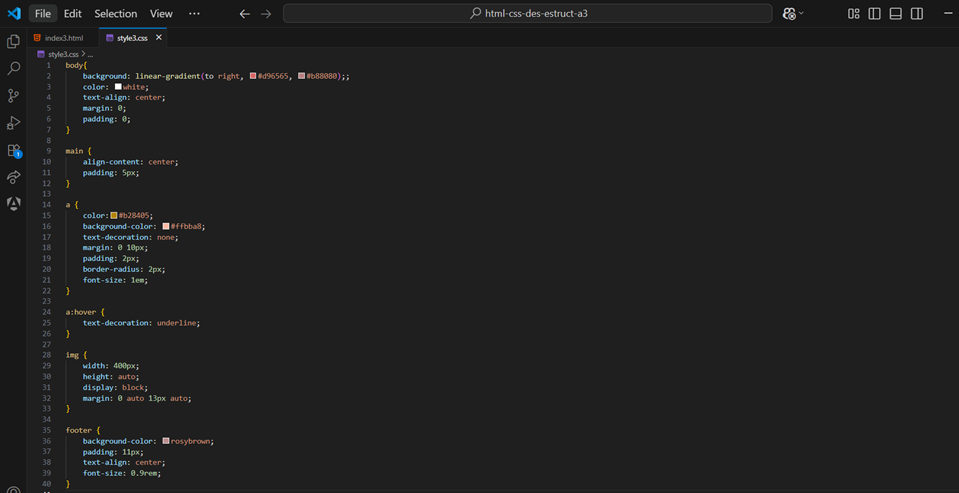The height and width of the screenshot is (493, 959).
Task: Open the Selection menu
Action: tap(116, 13)
